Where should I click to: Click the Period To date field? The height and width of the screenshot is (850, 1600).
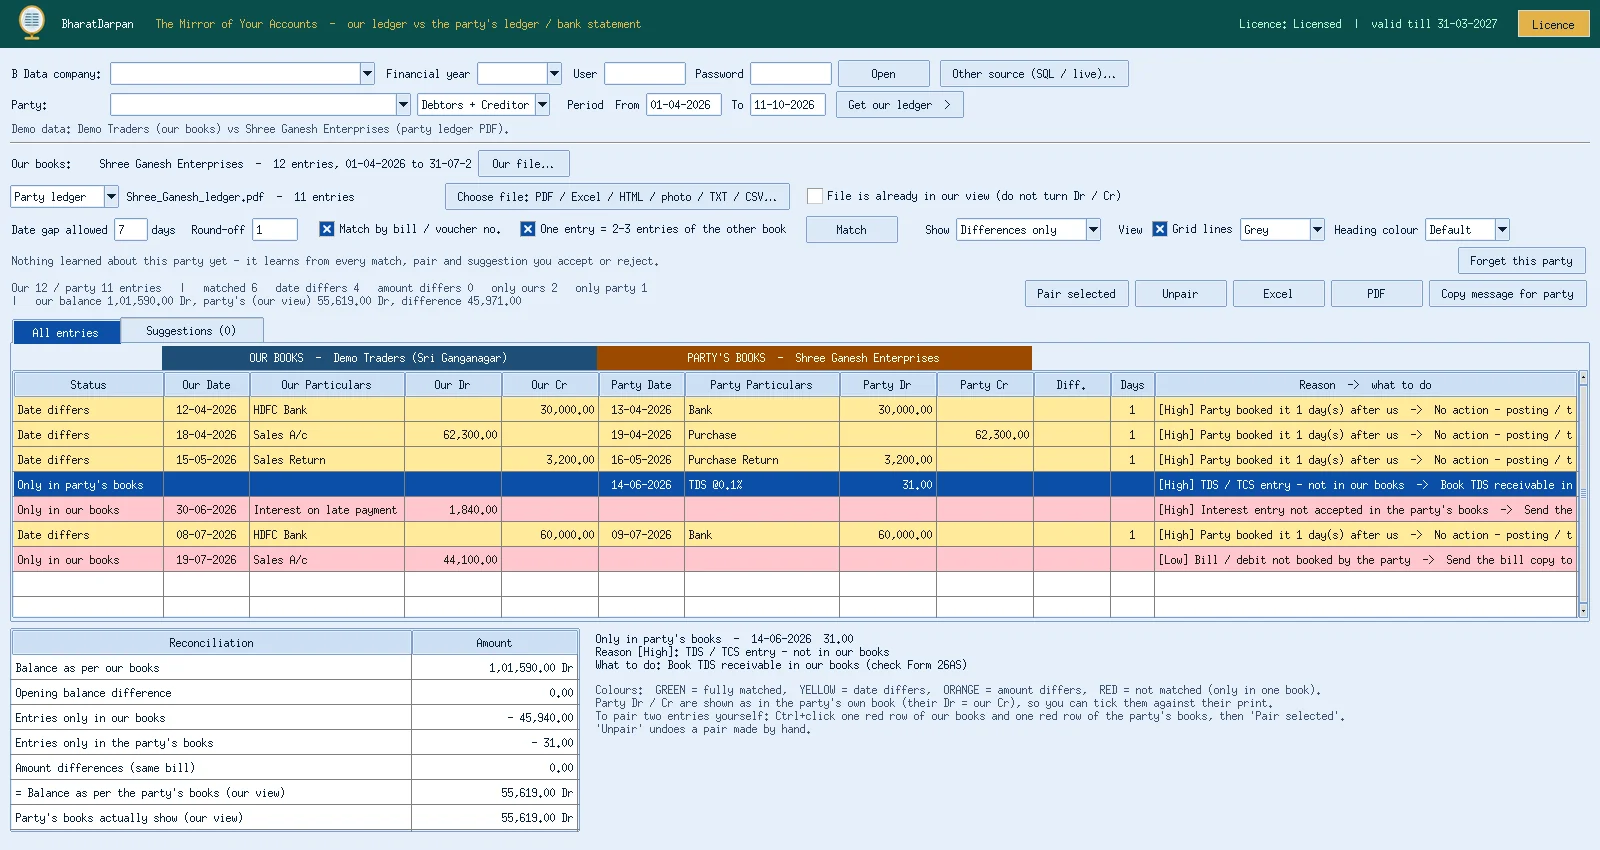tap(788, 105)
